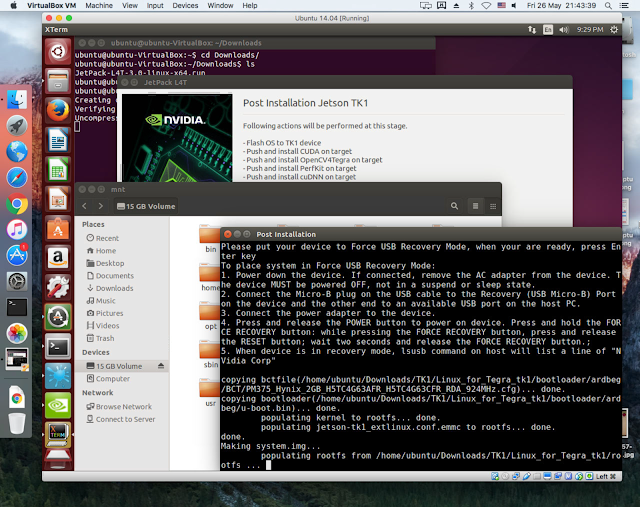This screenshot has width=640, height=507.
Task: Click the blue splash app launcher icon
Action: [x=58, y=376]
